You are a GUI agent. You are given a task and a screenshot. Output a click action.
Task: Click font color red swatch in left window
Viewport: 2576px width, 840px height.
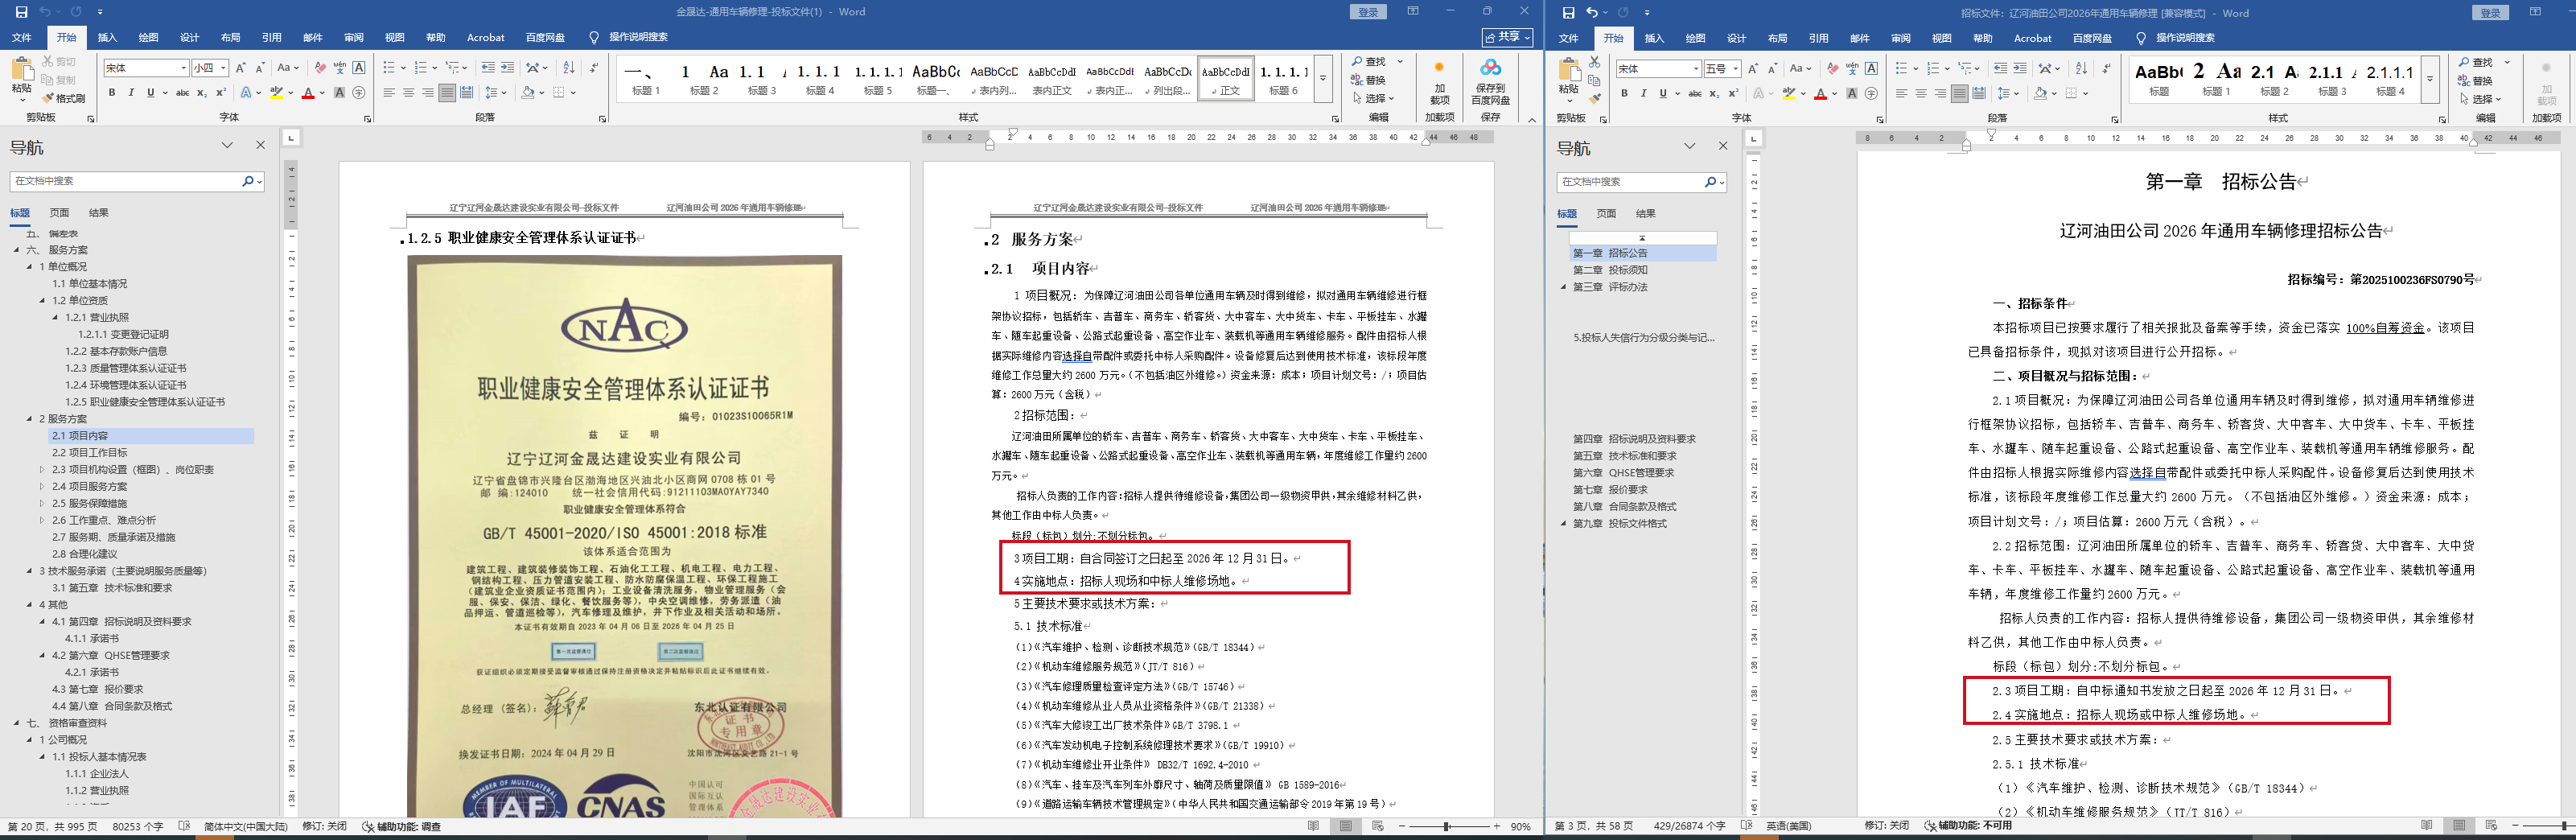click(308, 93)
